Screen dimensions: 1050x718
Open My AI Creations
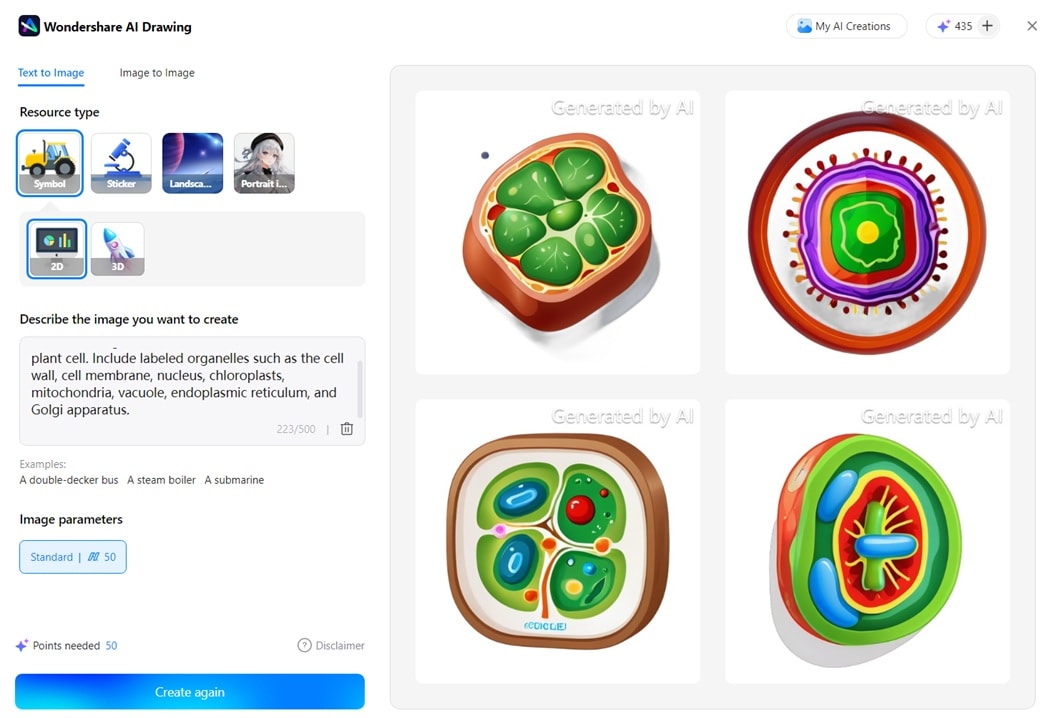(846, 26)
